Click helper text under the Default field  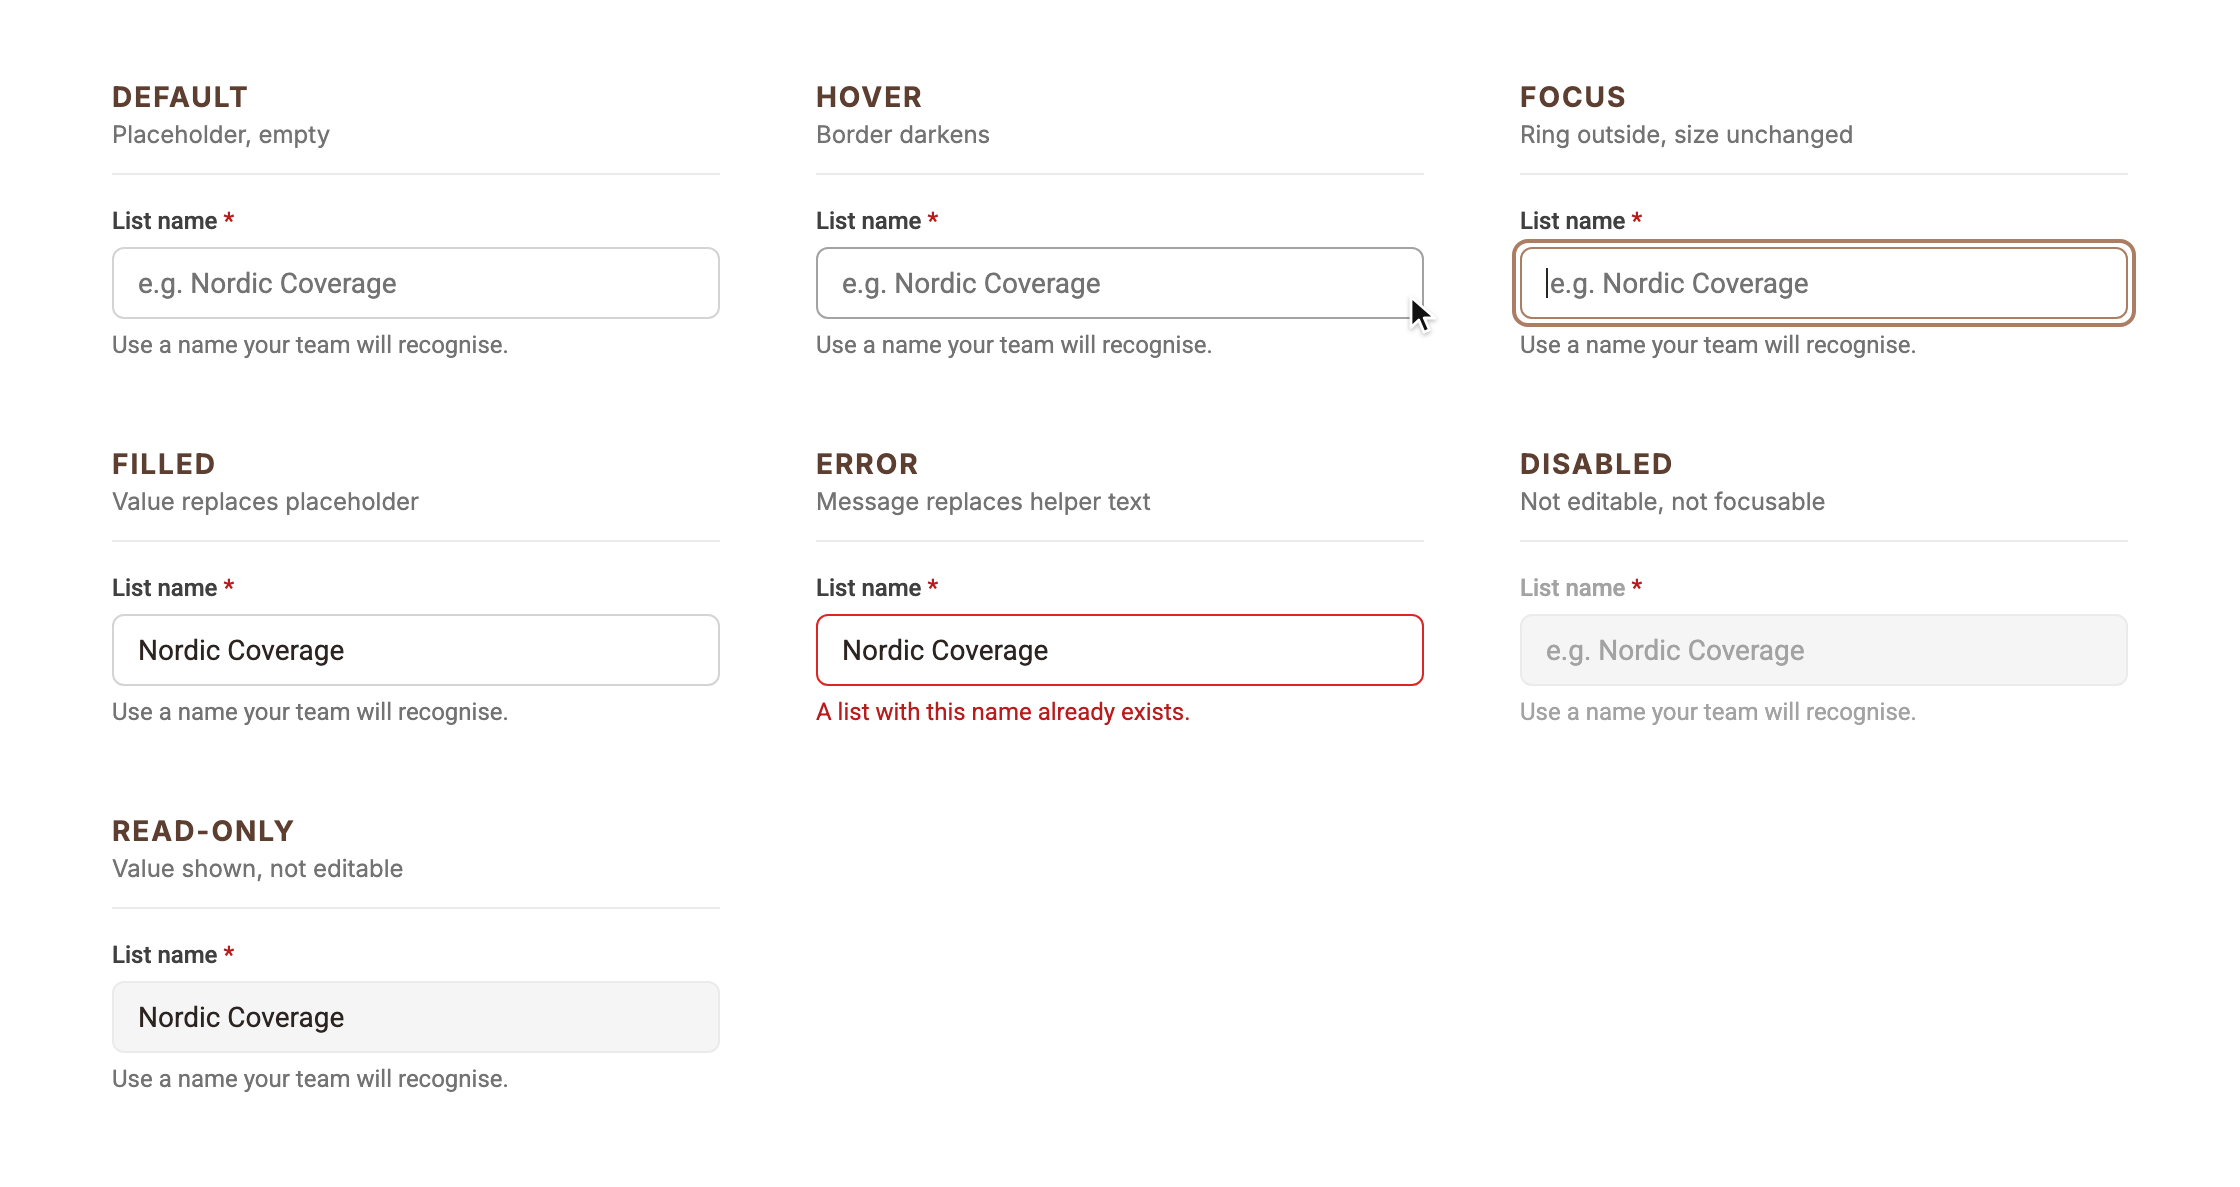point(310,345)
